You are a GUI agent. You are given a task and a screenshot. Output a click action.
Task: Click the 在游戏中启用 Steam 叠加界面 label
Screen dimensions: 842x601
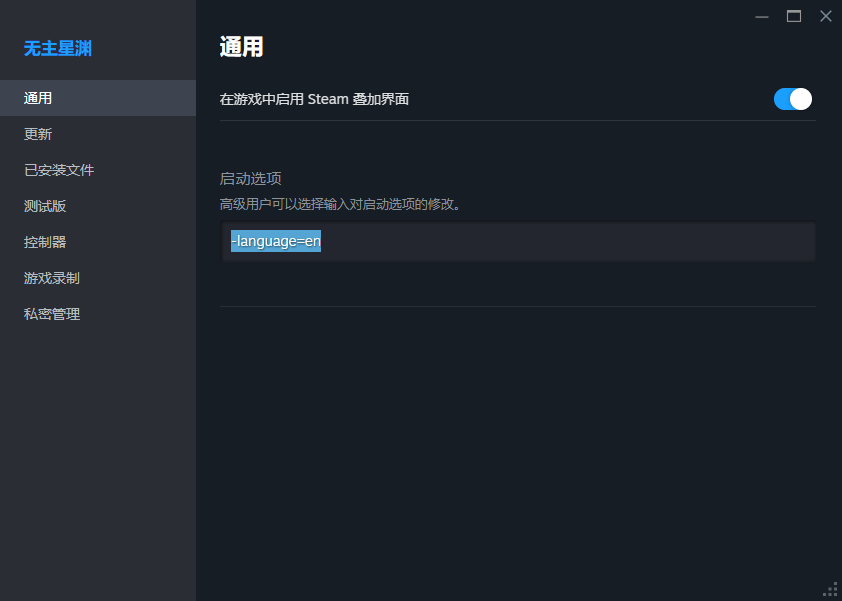314,99
